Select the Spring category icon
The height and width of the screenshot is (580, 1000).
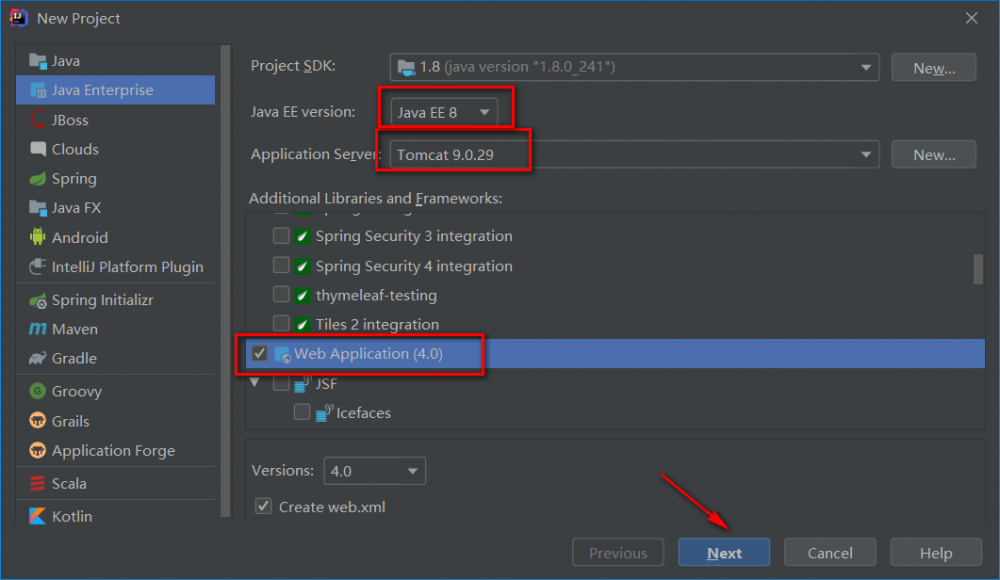[36, 178]
